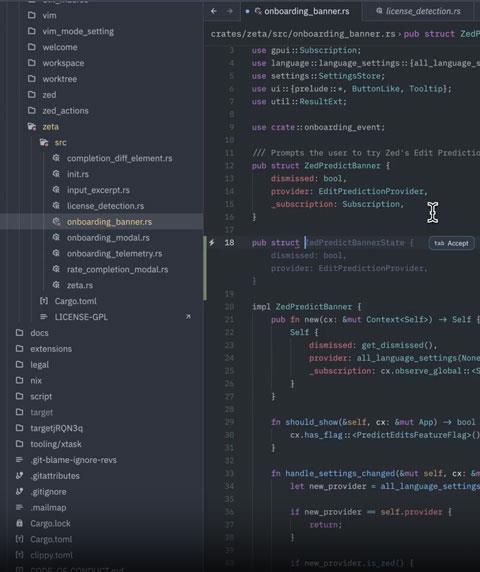
Task: Open the .git-blame-ignore-revs file
Action: coord(73,460)
